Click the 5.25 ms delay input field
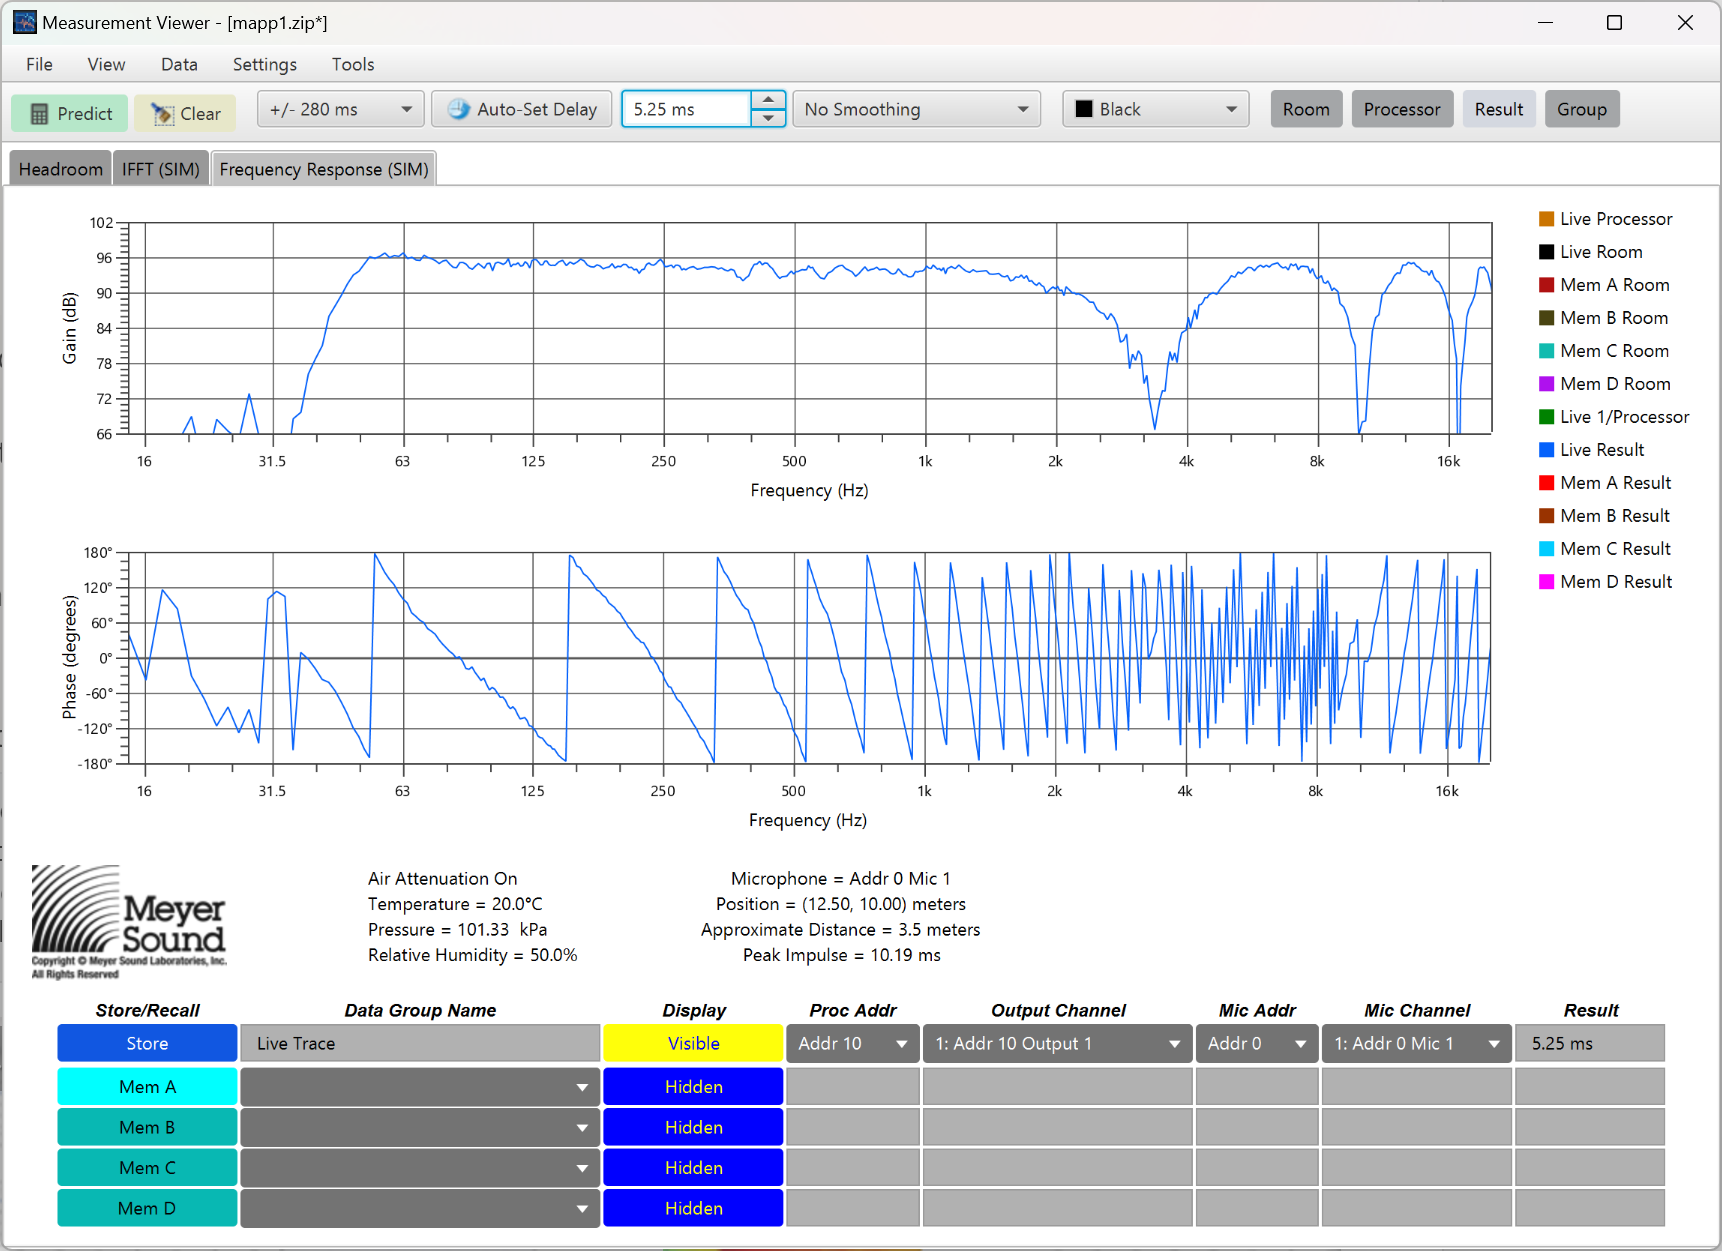 [686, 109]
